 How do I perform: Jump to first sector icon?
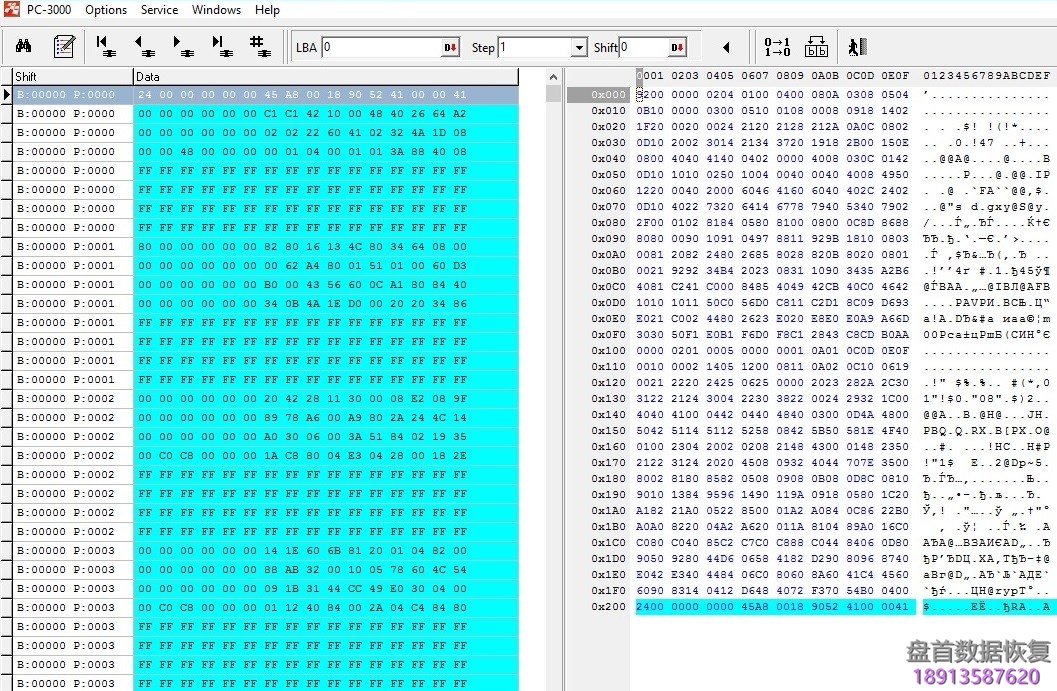click(x=104, y=46)
